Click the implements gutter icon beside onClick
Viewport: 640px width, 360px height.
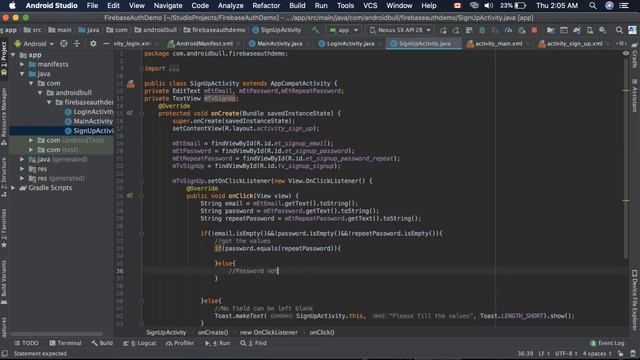(x=130, y=196)
